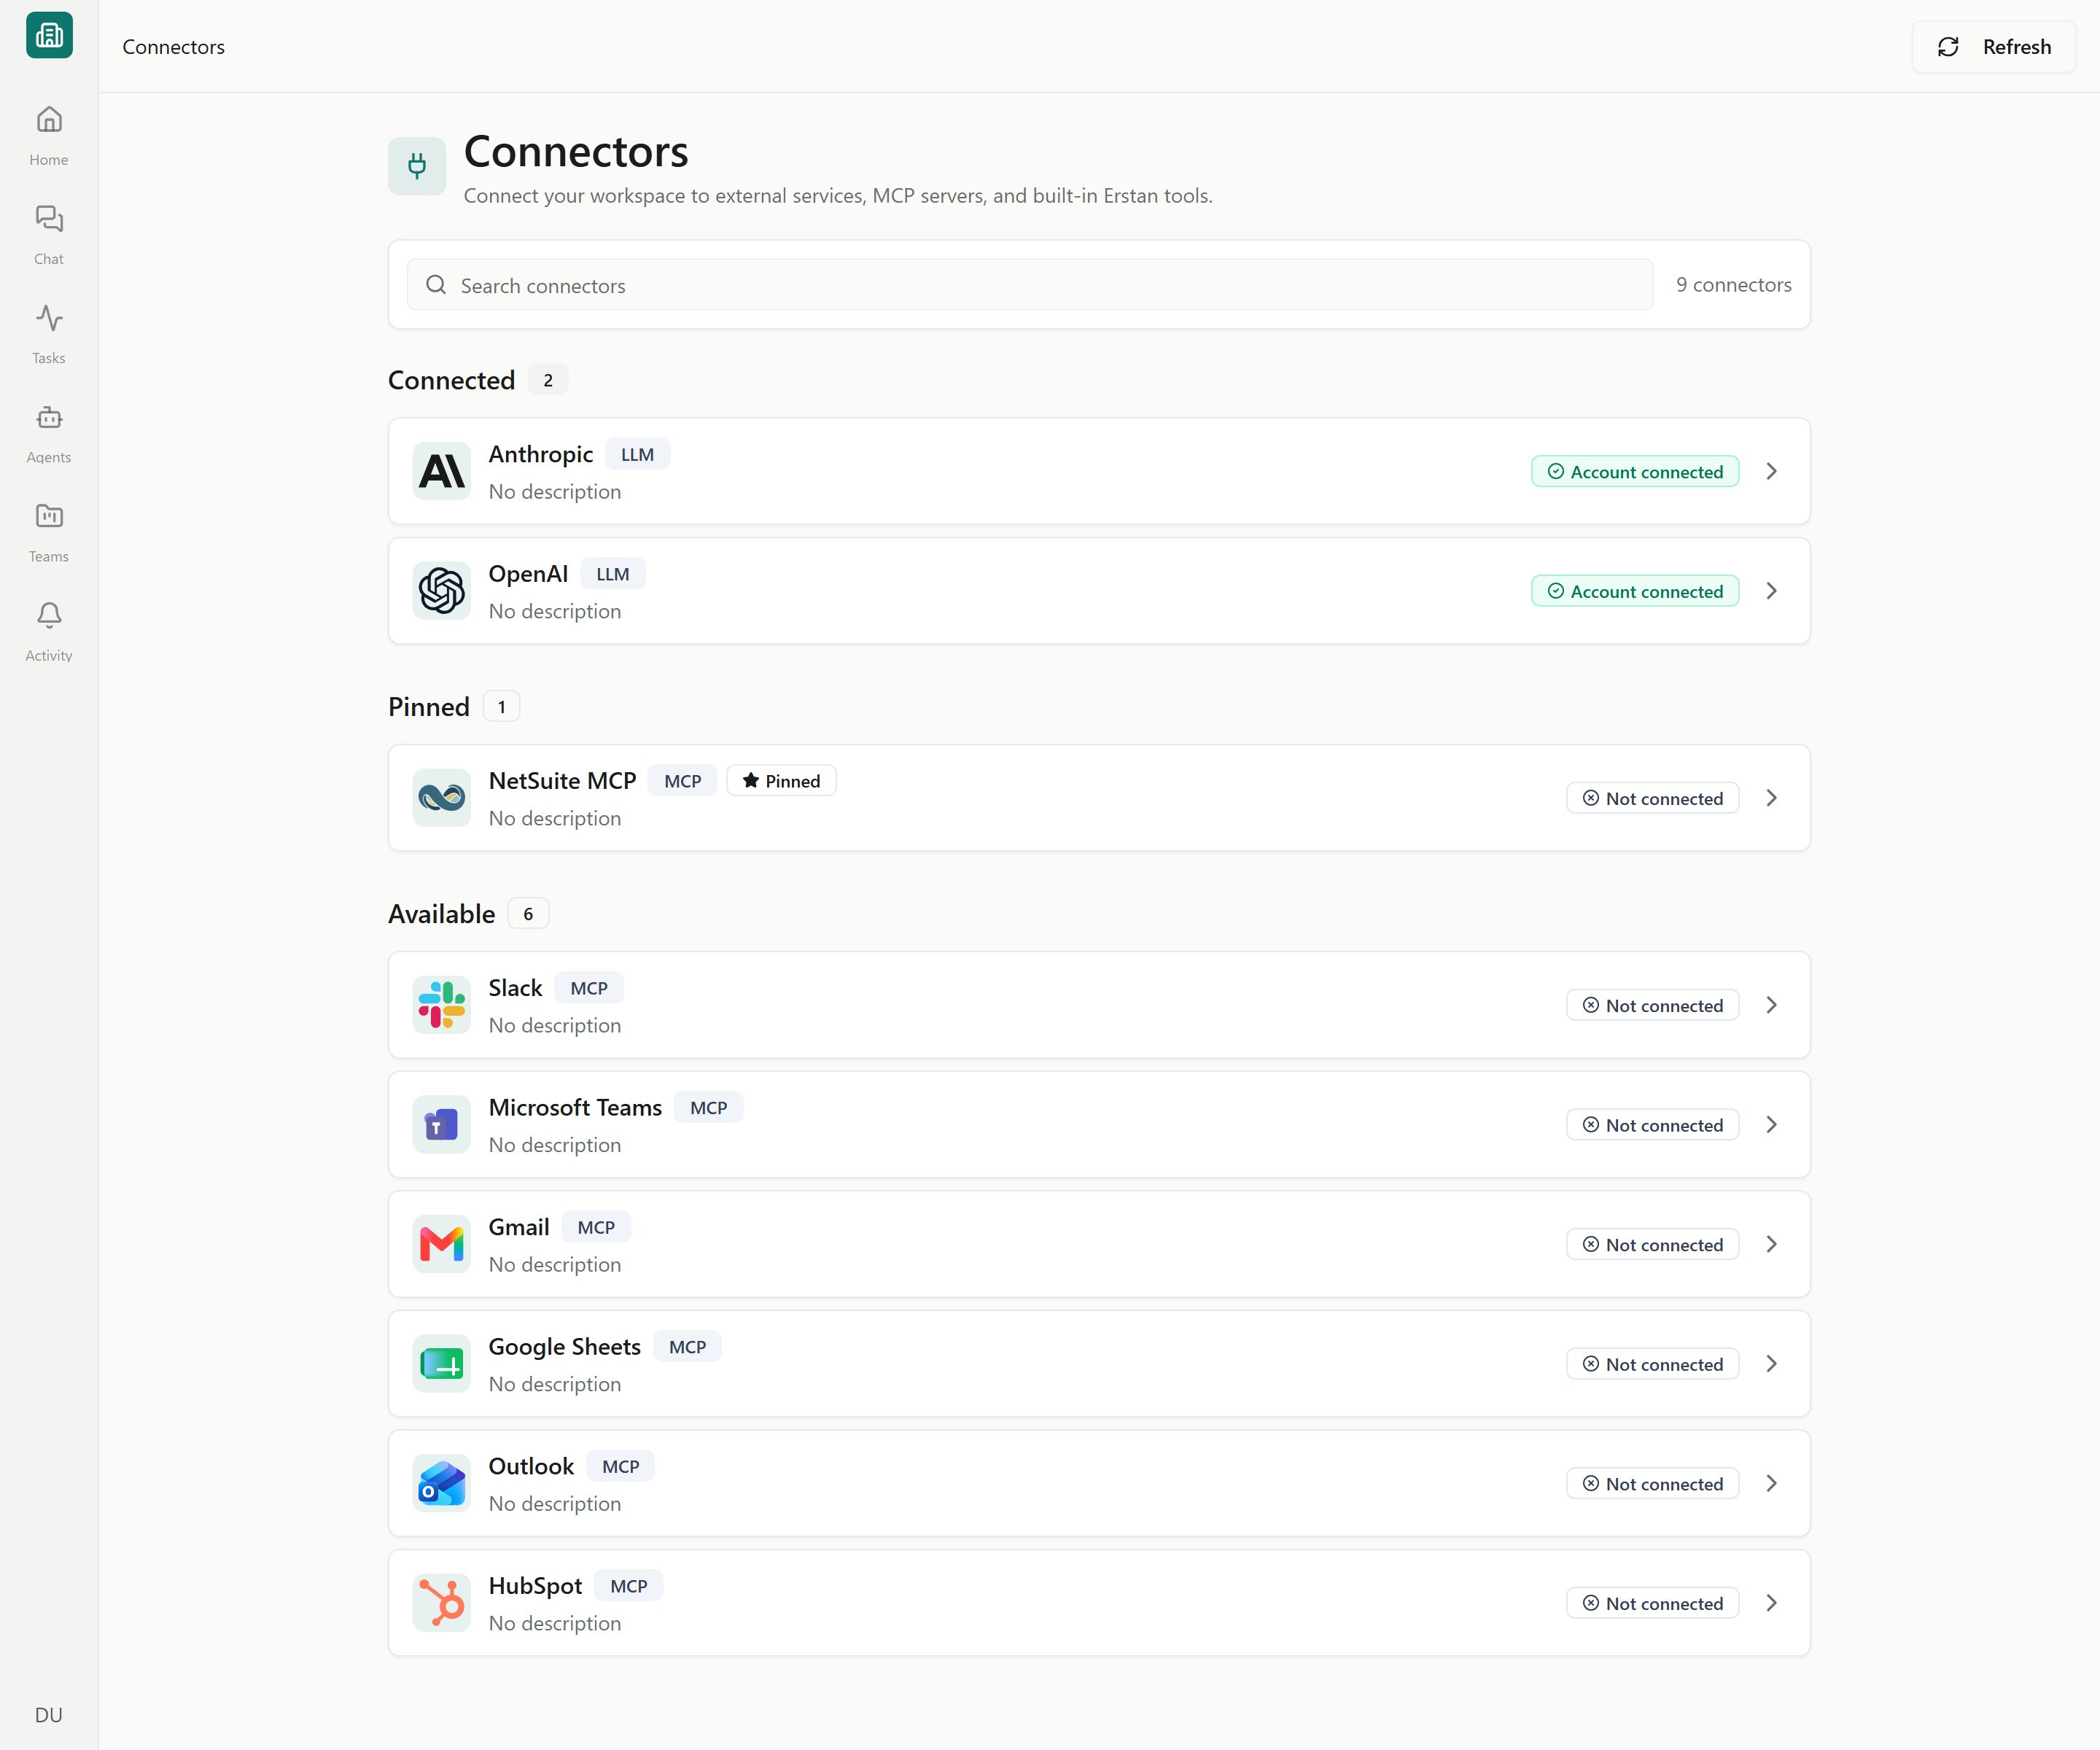Click the HubSpot logo icon
The width and height of the screenshot is (2100, 1750).
tap(442, 1603)
